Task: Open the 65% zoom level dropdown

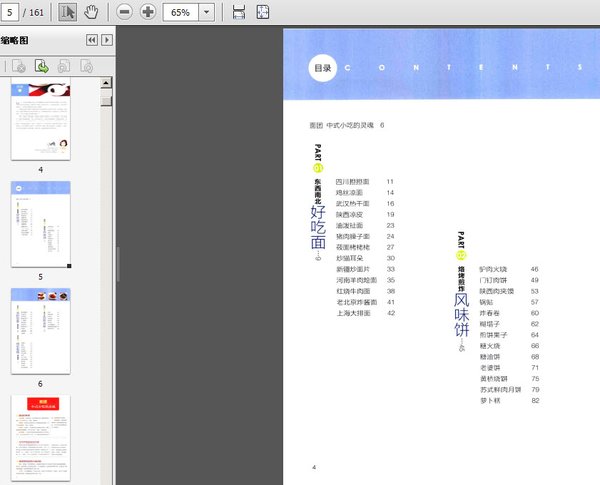Action: click(207, 12)
